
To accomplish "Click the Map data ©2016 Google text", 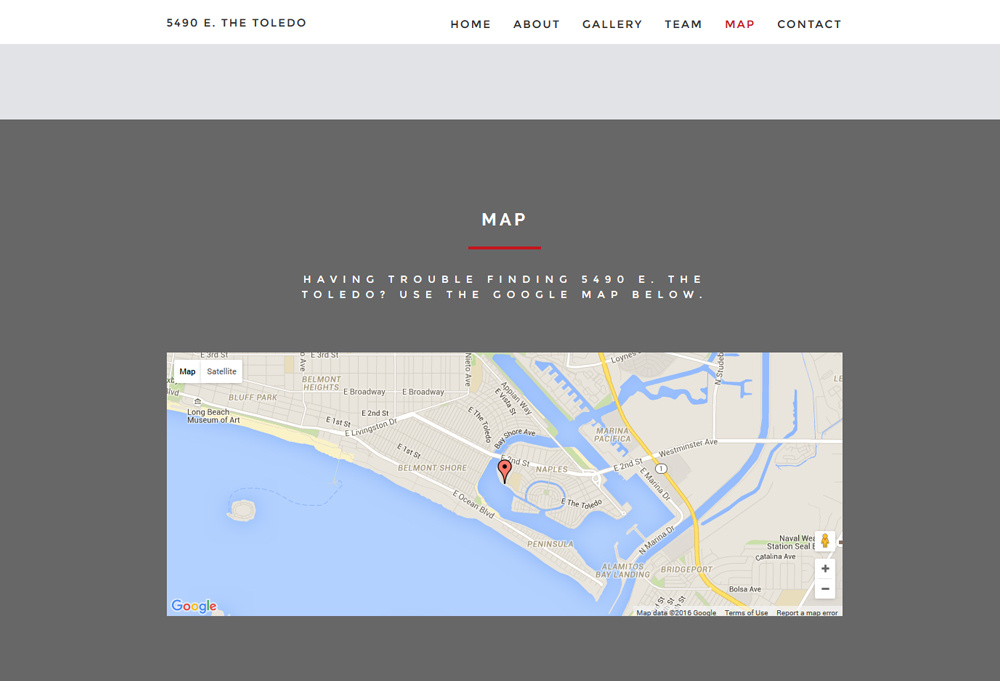I will tap(676, 613).
